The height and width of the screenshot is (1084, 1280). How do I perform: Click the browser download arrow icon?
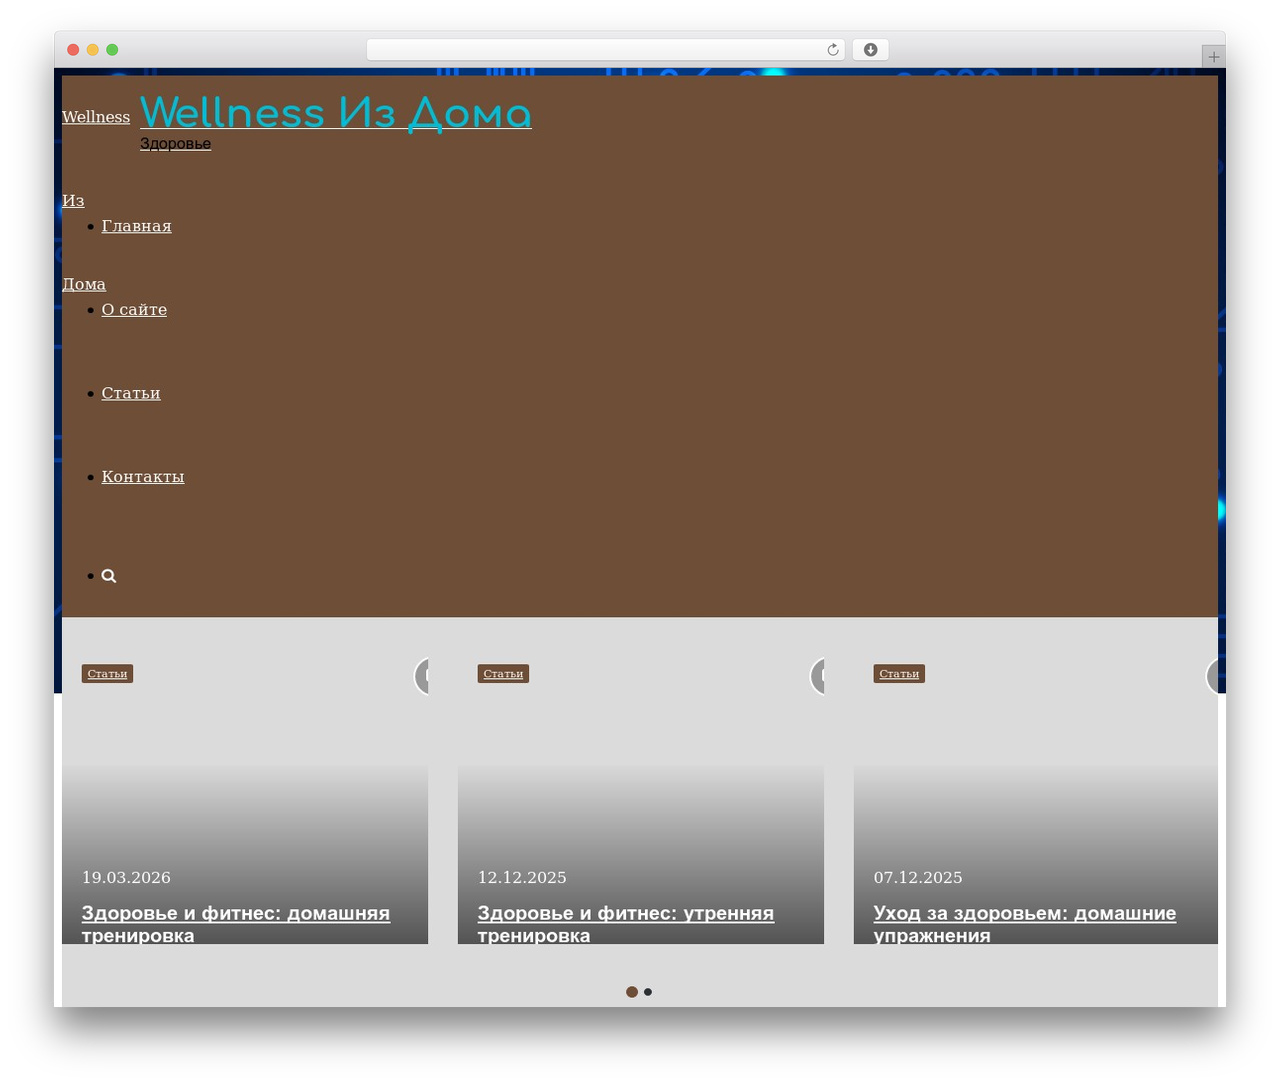[871, 50]
